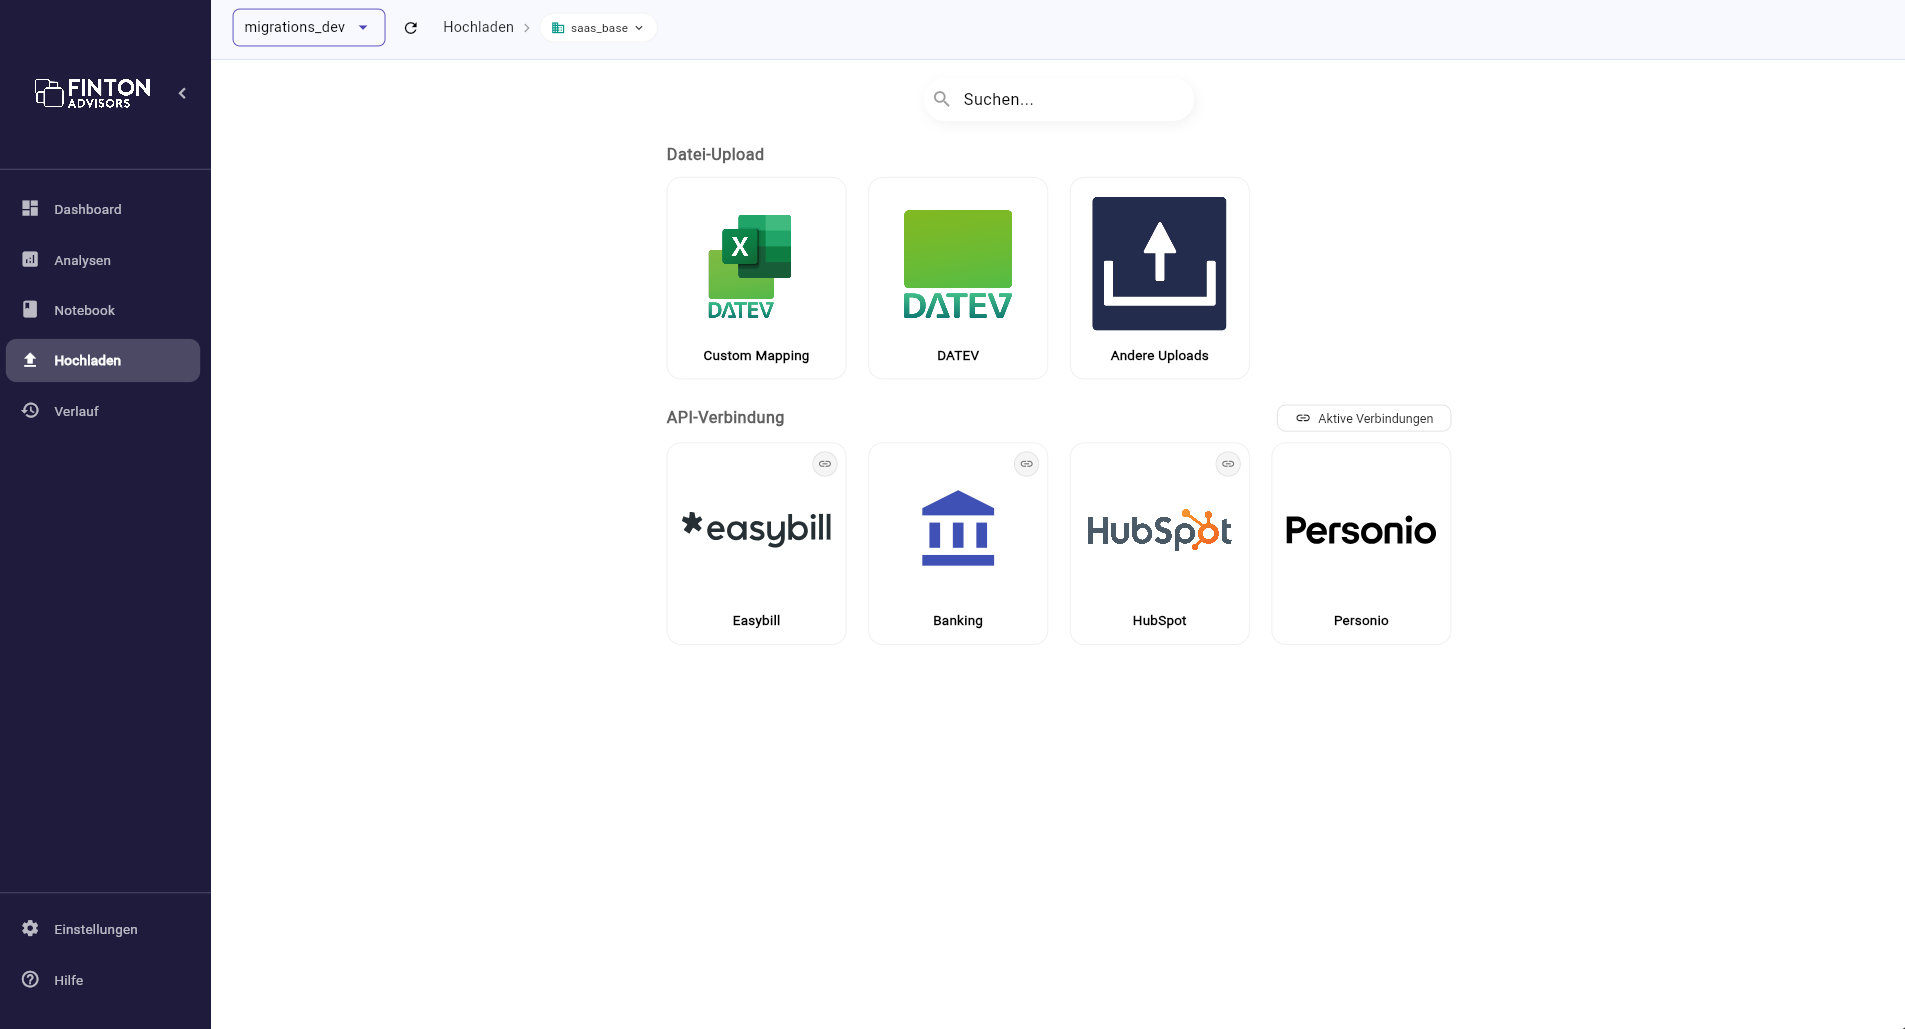Click the search magnifier icon
Screen dimensions: 1905x1029
click(x=942, y=99)
